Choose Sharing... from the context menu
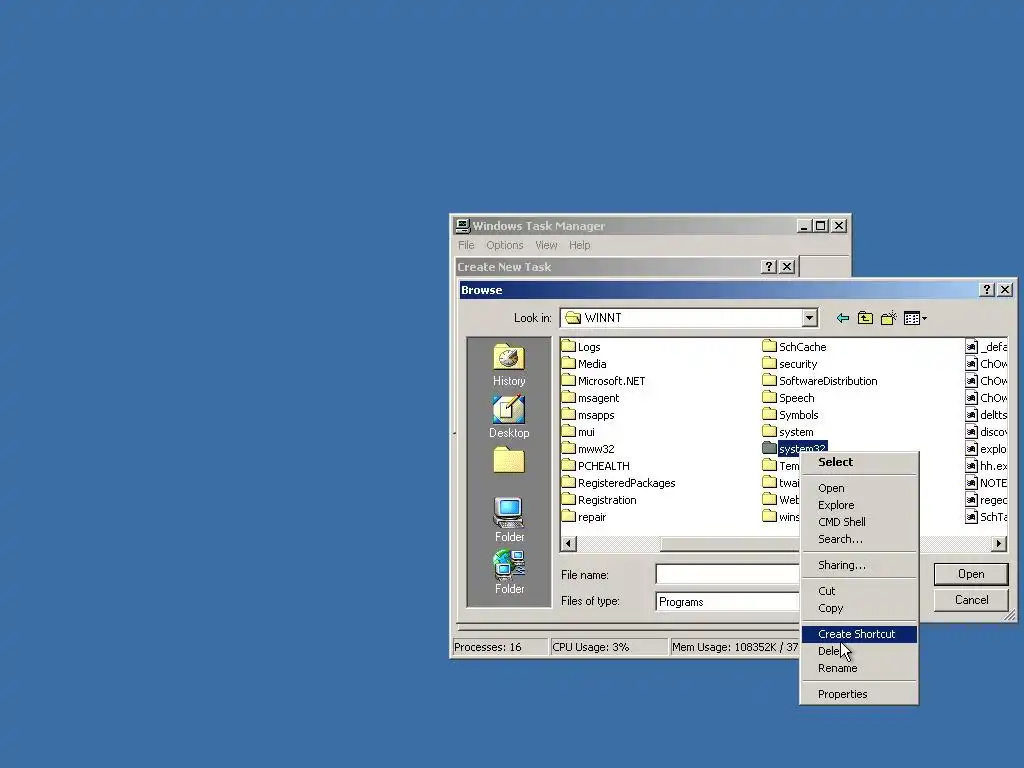The height and width of the screenshot is (768, 1024). tap(859, 565)
